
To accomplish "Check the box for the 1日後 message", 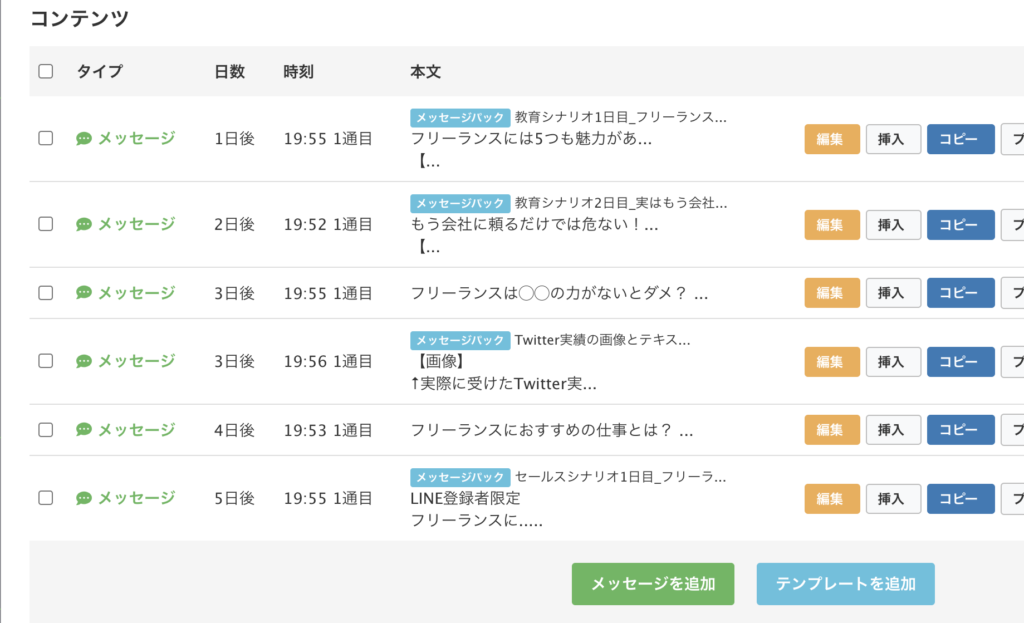I will [45, 139].
